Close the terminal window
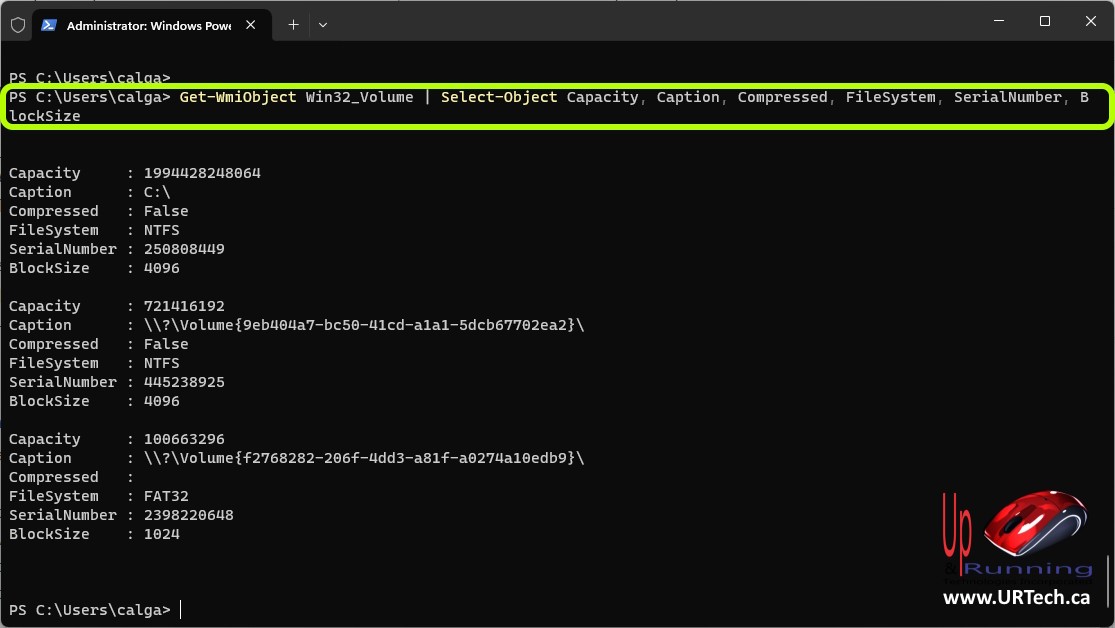Screen dimensions: 1115x628 1090,21
